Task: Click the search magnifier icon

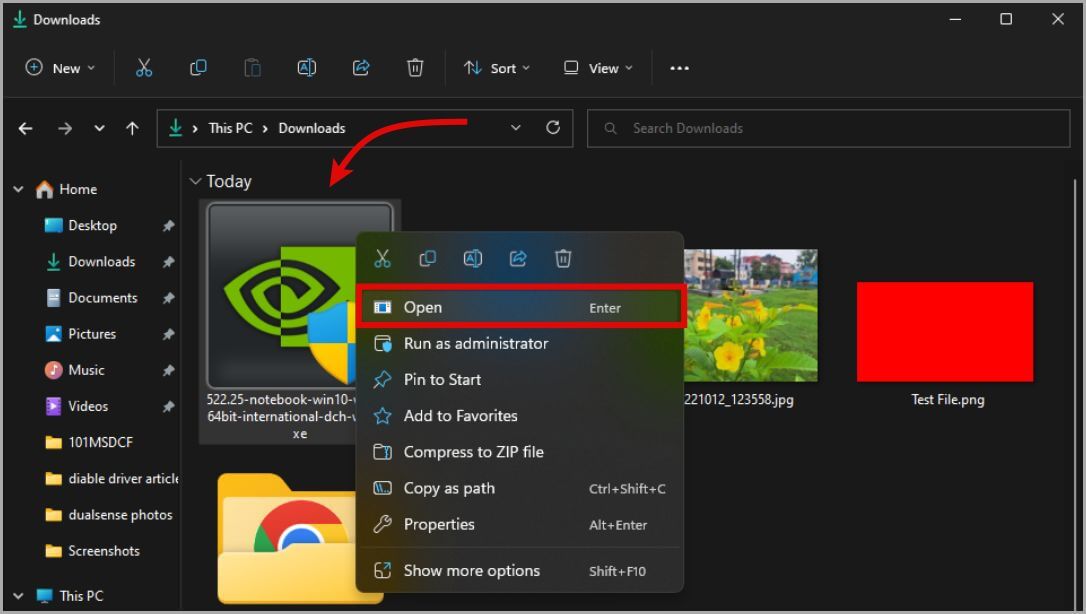Action: [x=610, y=128]
